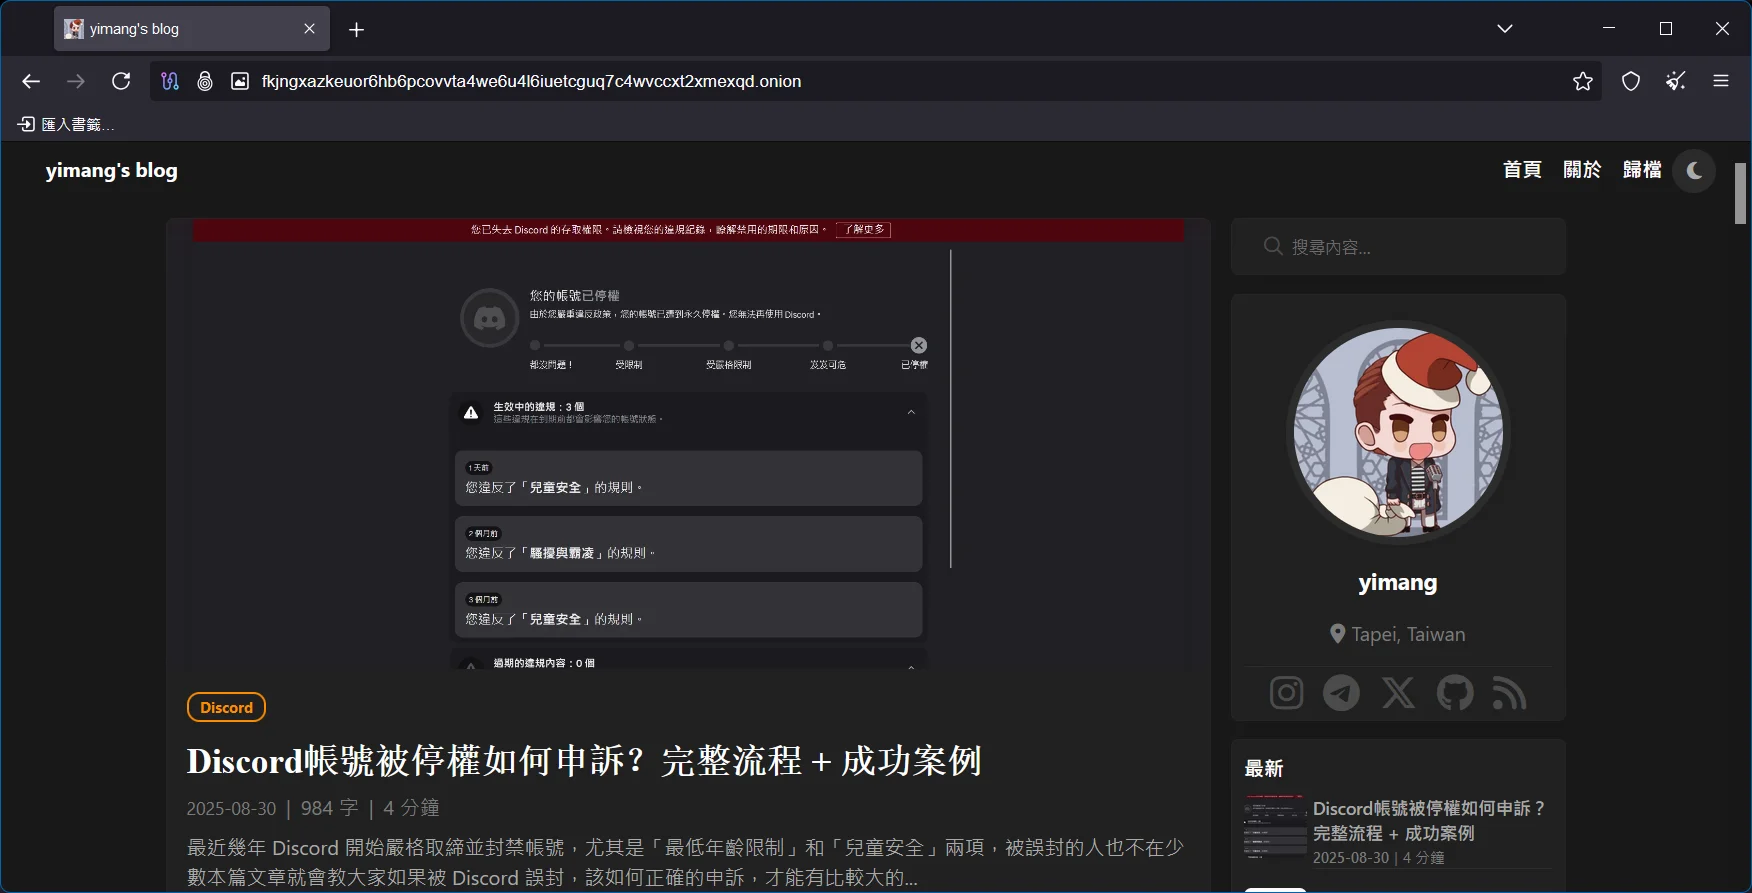Go to 首頁 in the navigation
This screenshot has width=1752, height=893.
1522,170
